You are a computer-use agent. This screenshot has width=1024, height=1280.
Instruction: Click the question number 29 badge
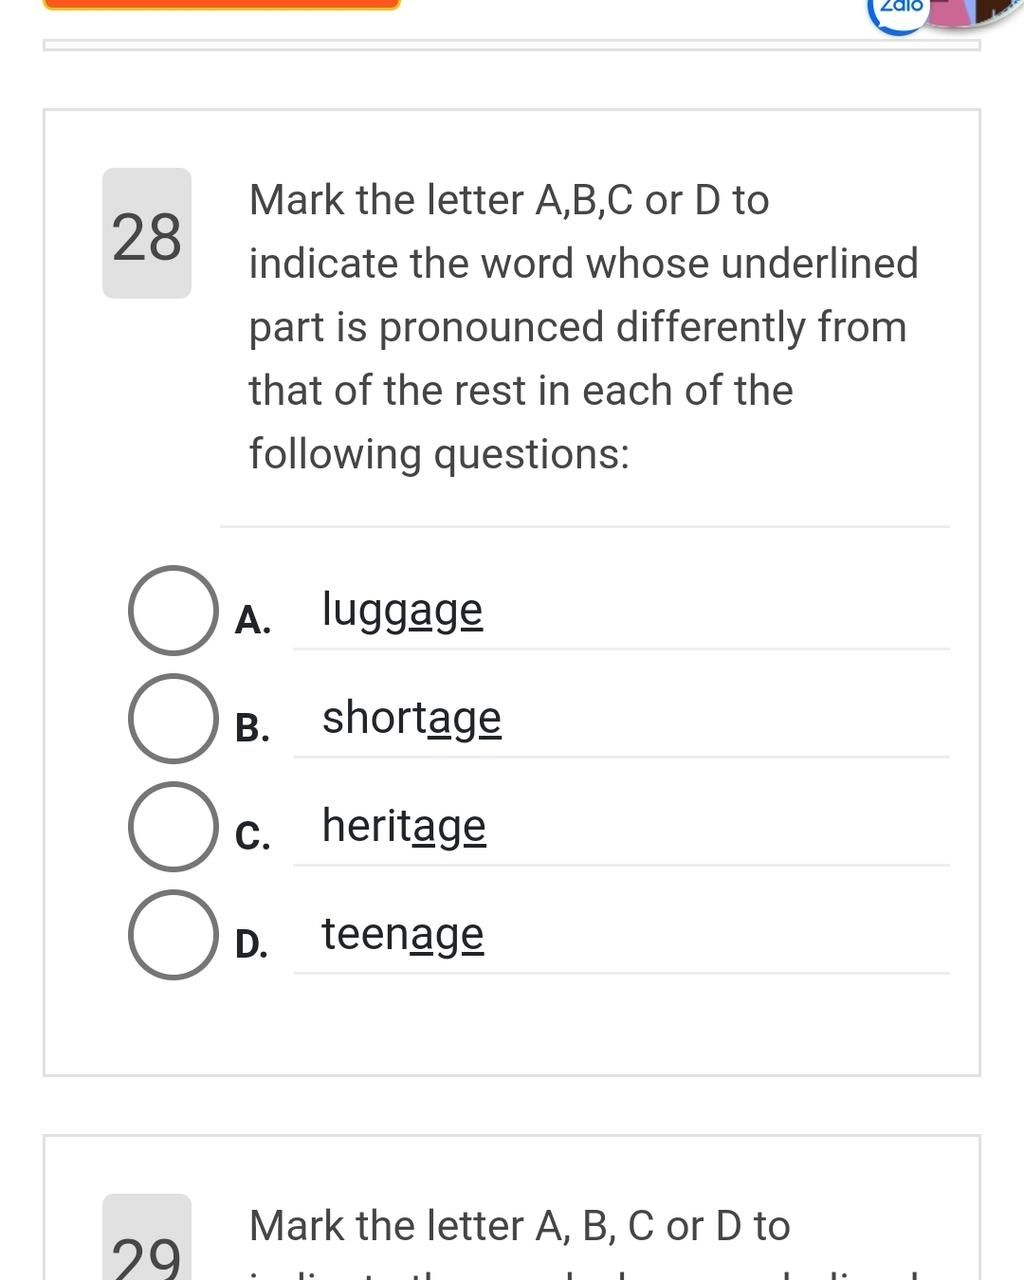[x=147, y=1238]
